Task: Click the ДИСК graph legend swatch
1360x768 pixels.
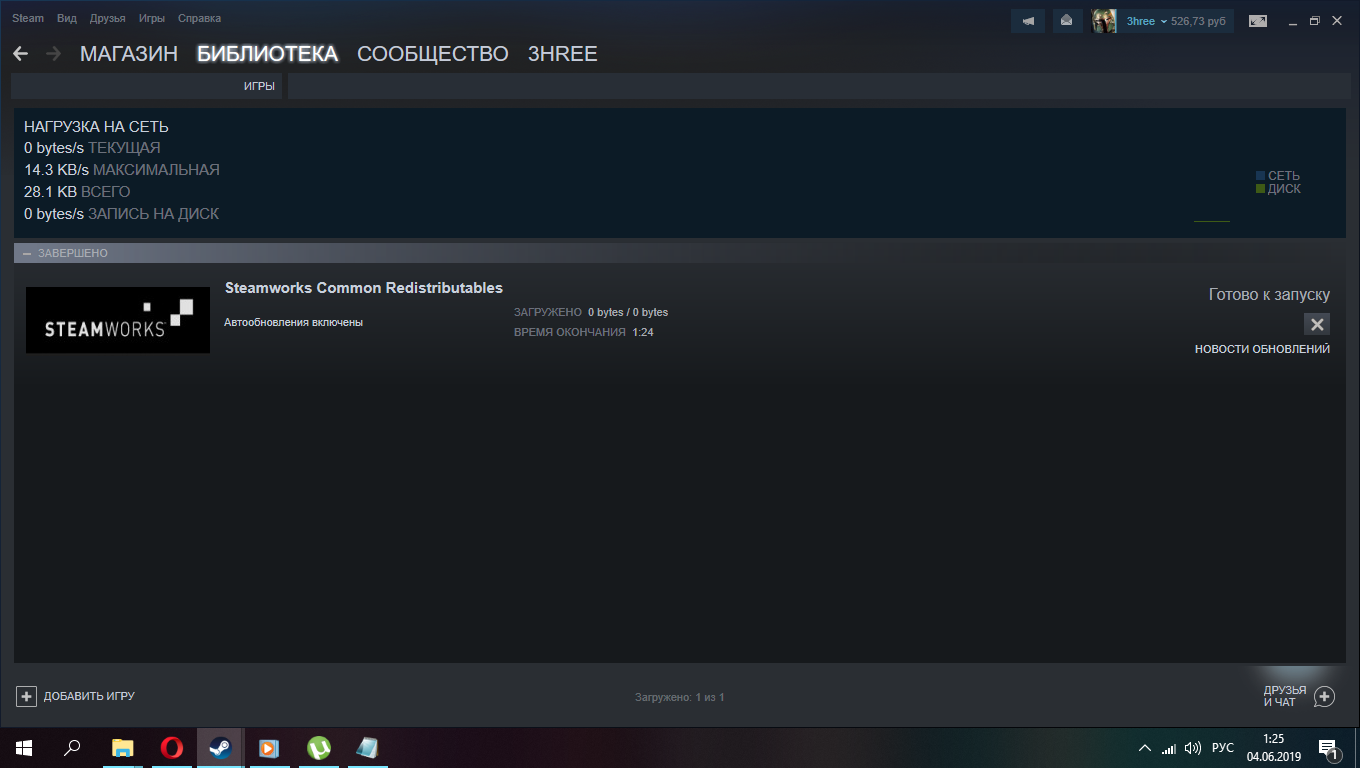Action: point(1261,189)
